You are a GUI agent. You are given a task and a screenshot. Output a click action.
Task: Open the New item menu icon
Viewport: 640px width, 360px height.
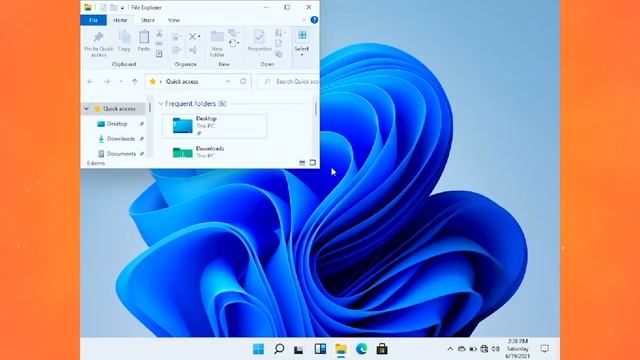(x=233, y=33)
